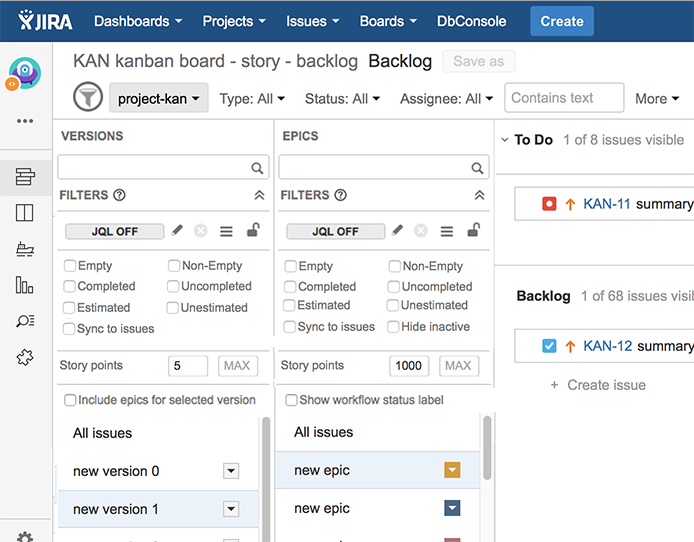Image resolution: width=694 pixels, height=542 pixels.
Task: Collapse the Epics FILTERS section chevron
Action: coord(479,195)
